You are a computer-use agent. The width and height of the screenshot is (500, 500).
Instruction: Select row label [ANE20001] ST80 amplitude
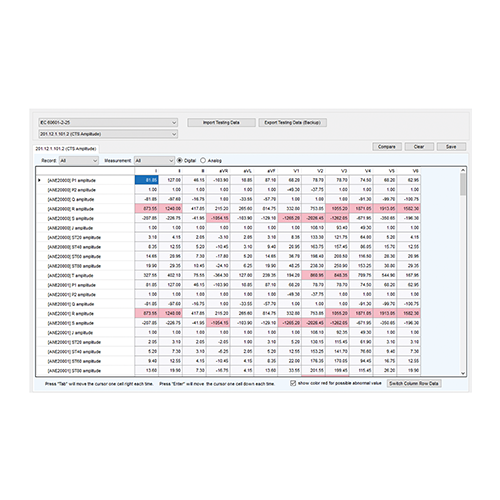tap(74, 371)
